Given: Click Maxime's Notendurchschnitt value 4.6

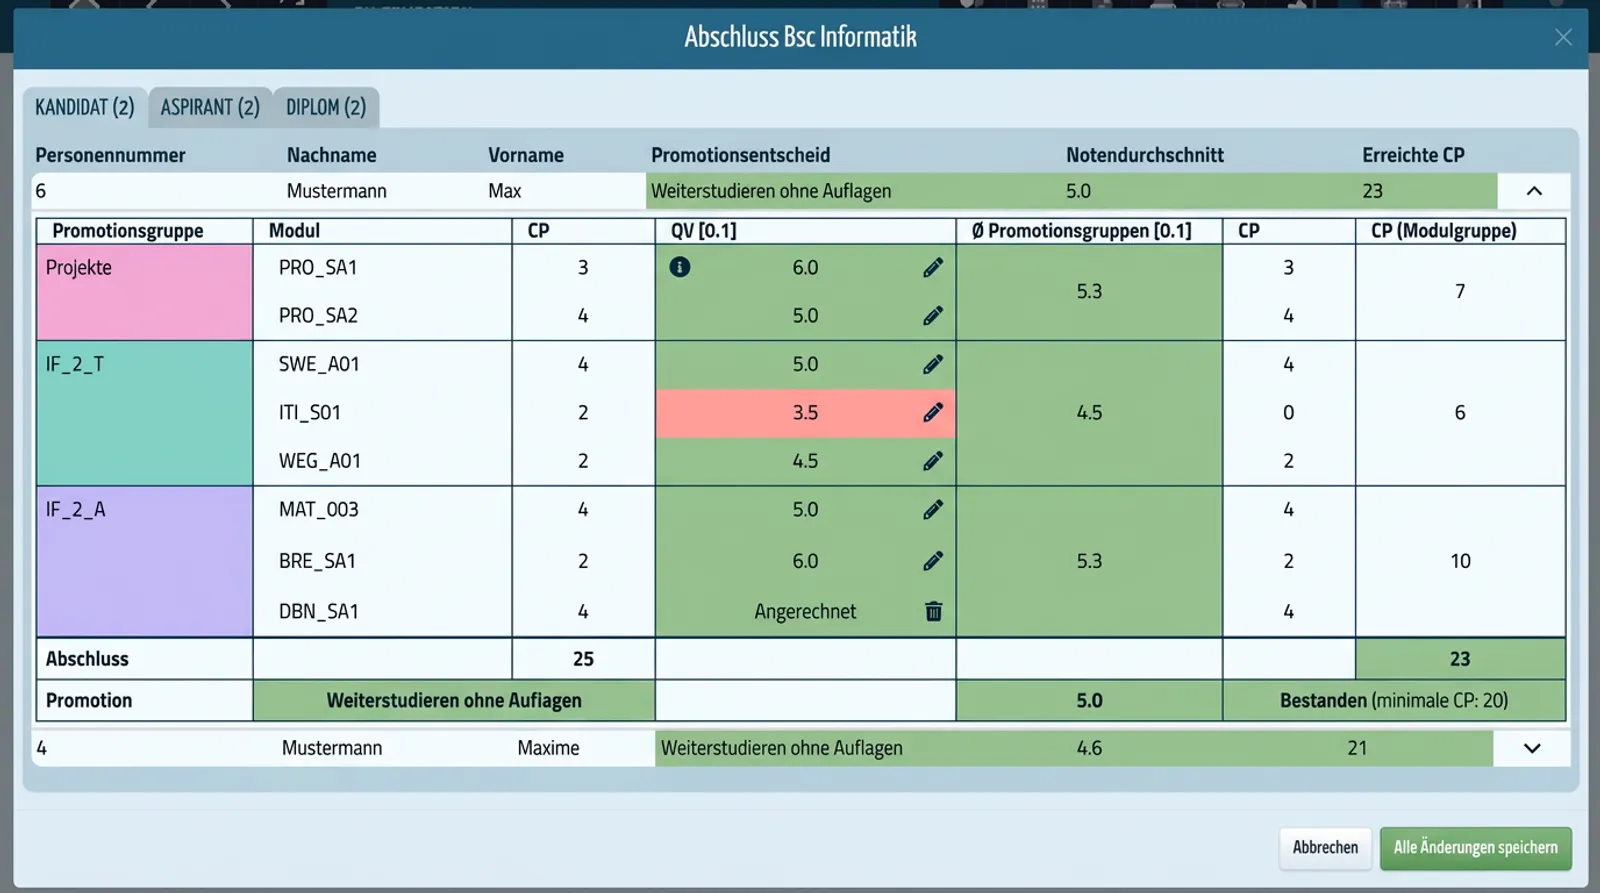Looking at the screenshot, I should click(x=1089, y=748).
